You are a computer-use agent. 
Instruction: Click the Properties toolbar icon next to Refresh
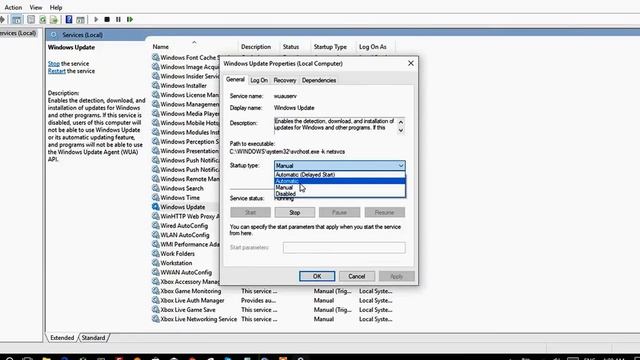click(x=31, y=19)
